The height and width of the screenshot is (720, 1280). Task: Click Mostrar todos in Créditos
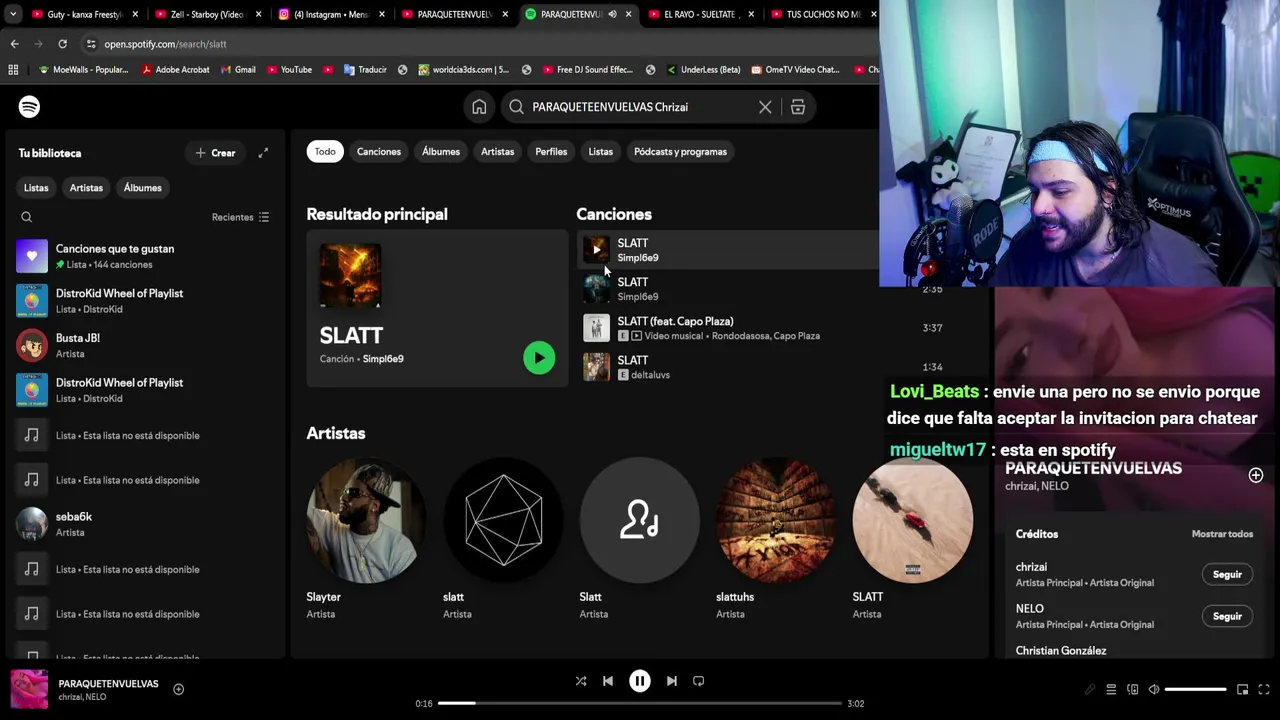pos(1222,534)
